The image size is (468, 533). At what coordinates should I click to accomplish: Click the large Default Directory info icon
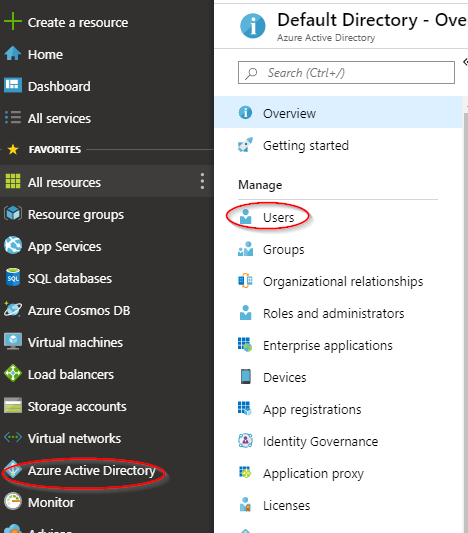pos(253,26)
